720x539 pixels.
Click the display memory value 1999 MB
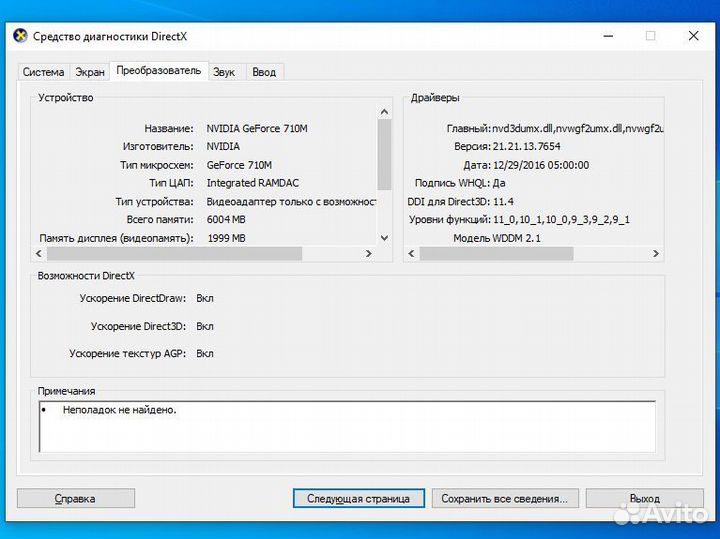point(226,238)
